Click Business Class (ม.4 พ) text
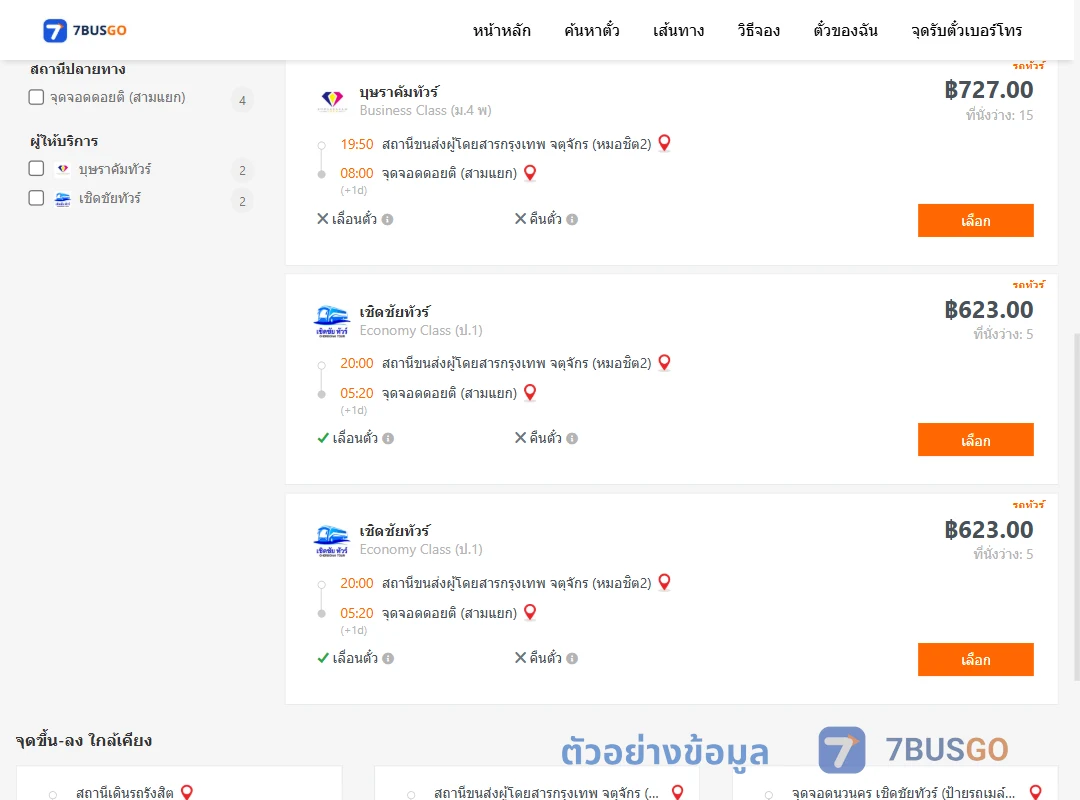The height and width of the screenshot is (800, 1080). (x=426, y=110)
